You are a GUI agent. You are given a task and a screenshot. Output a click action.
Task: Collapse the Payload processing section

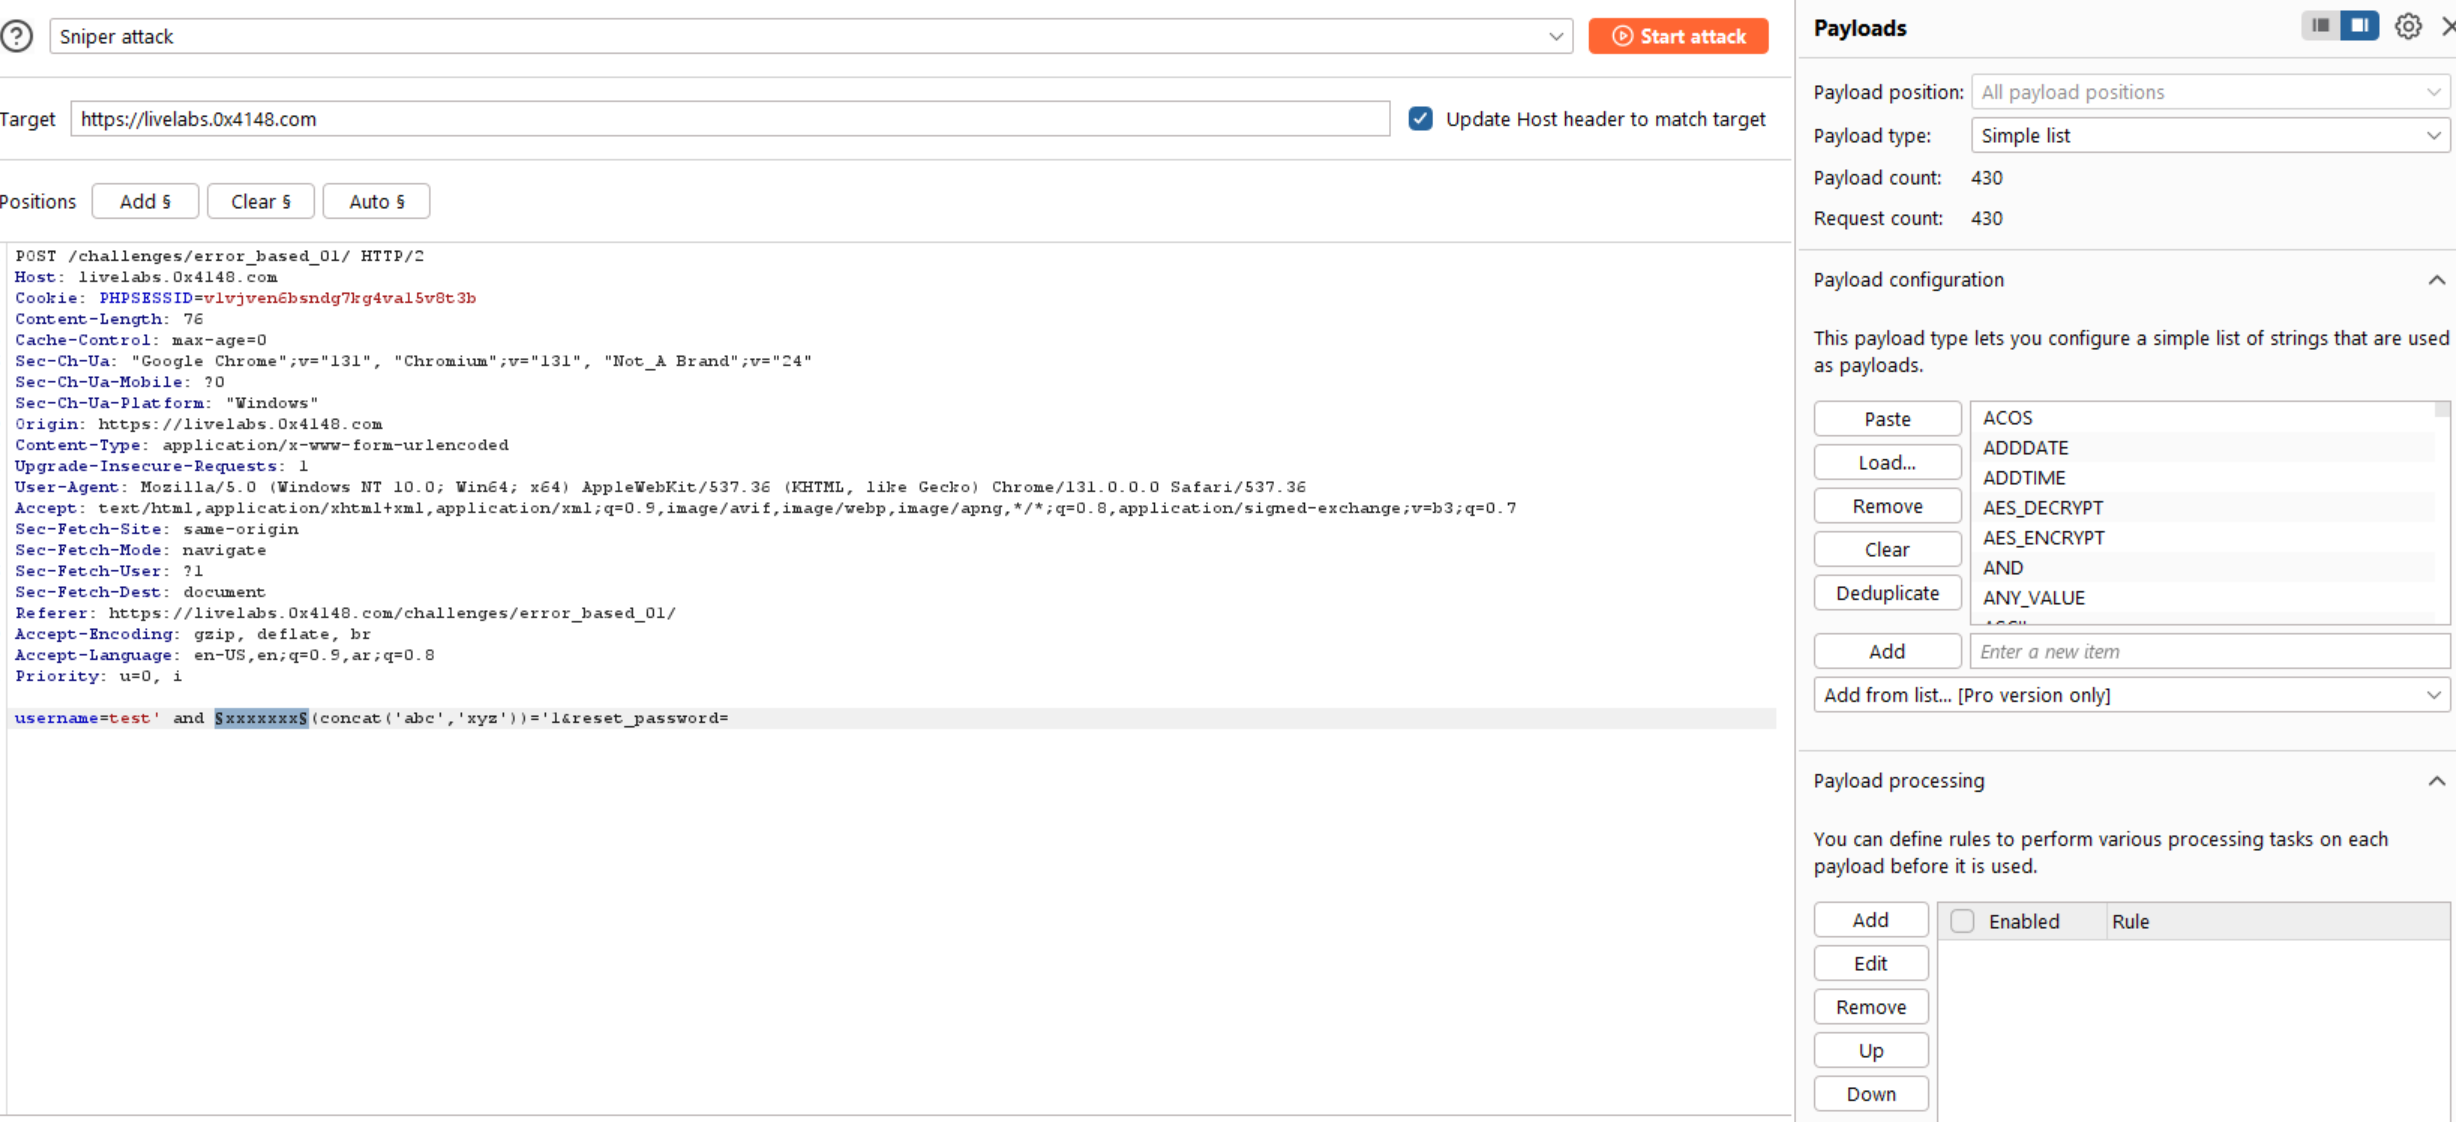pos(2436,781)
